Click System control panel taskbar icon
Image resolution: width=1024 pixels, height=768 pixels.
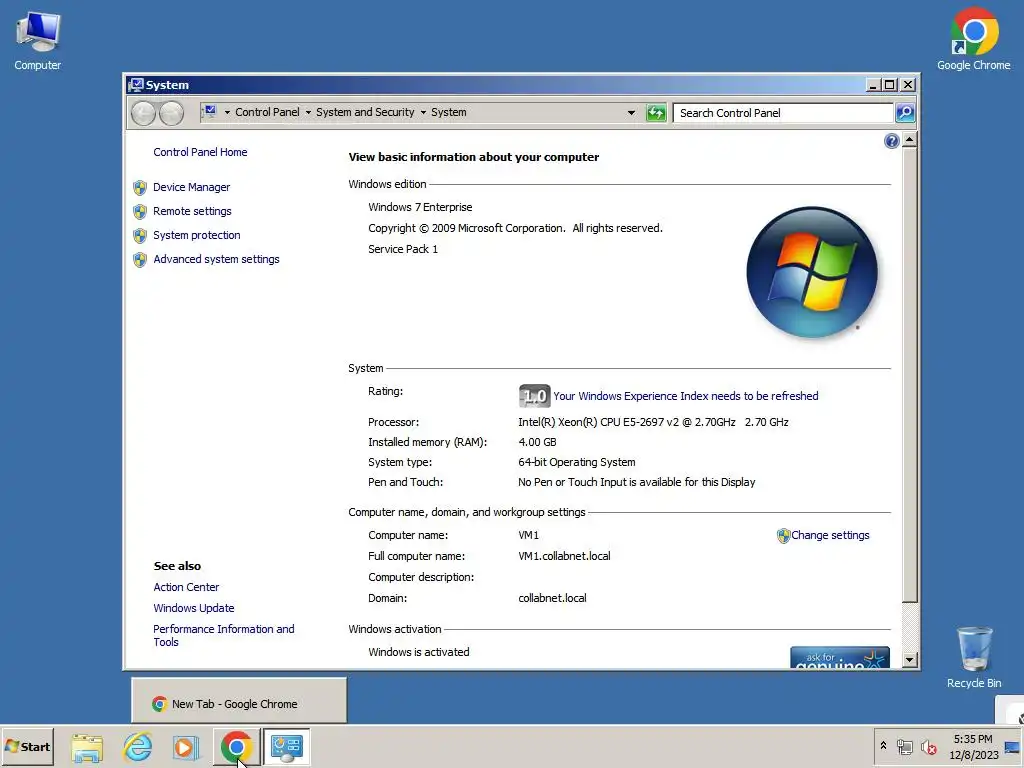tap(286, 747)
